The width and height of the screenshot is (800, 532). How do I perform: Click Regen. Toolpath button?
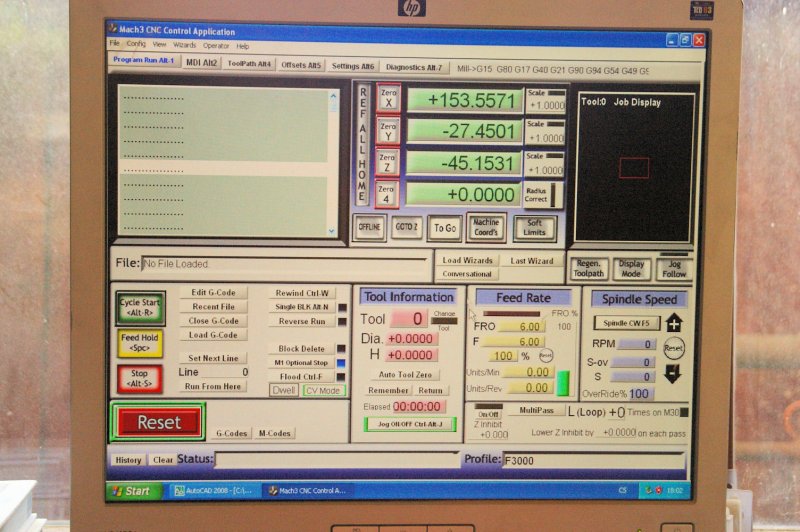click(x=589, y=268)
